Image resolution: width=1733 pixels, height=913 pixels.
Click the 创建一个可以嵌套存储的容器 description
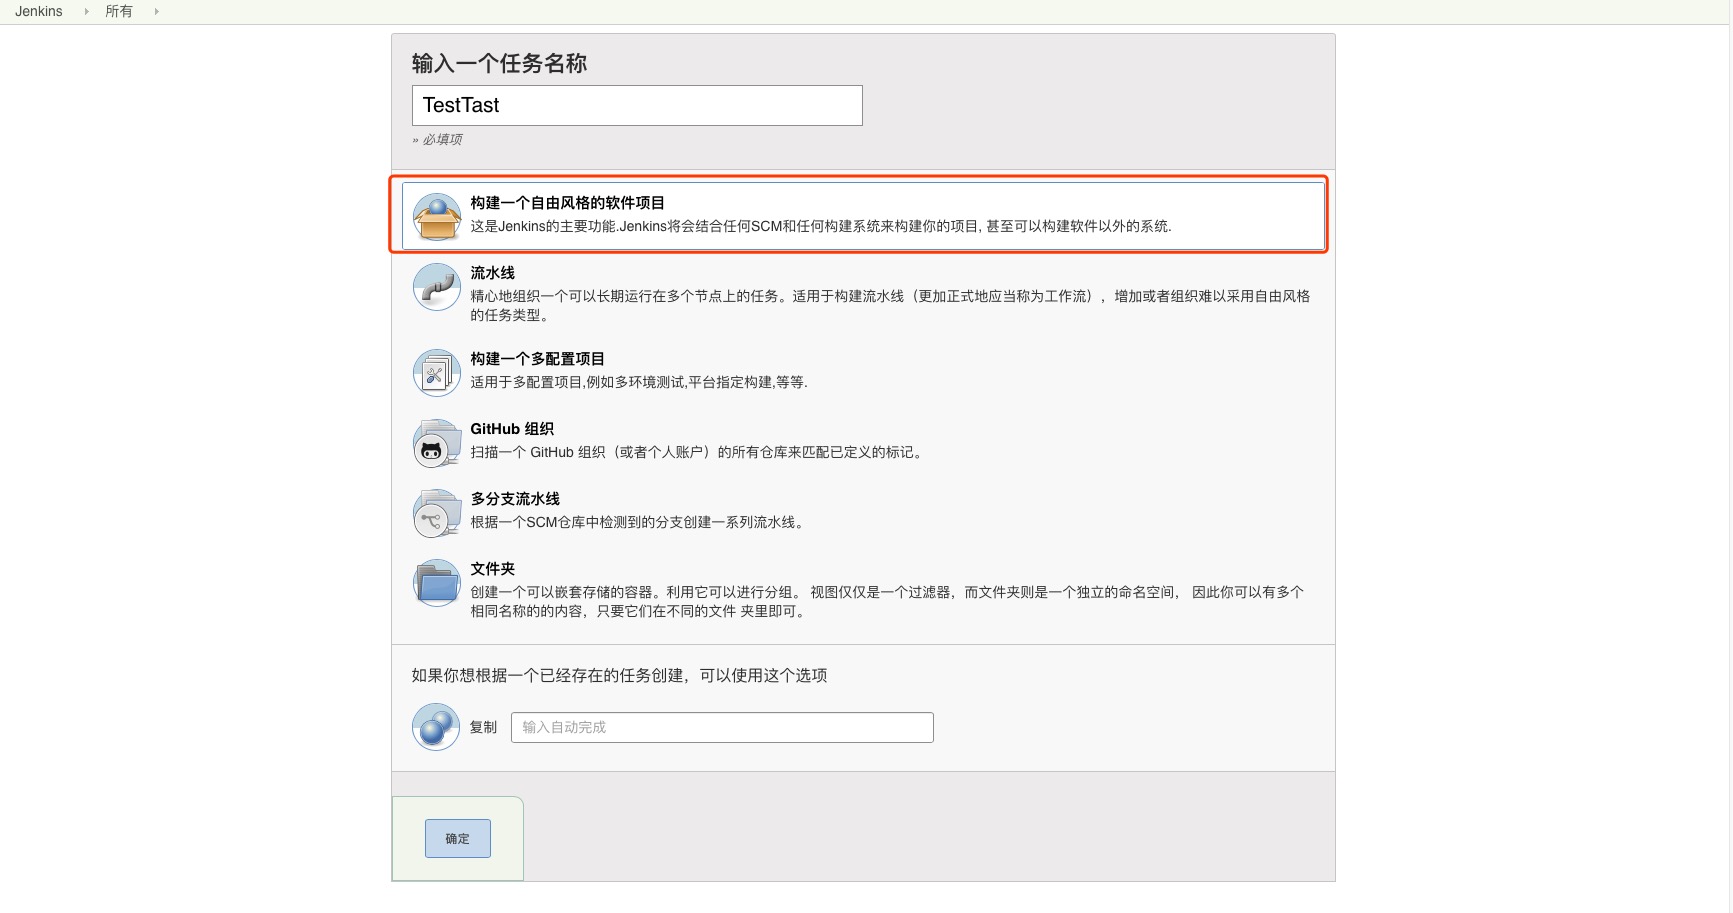(888, 601)
